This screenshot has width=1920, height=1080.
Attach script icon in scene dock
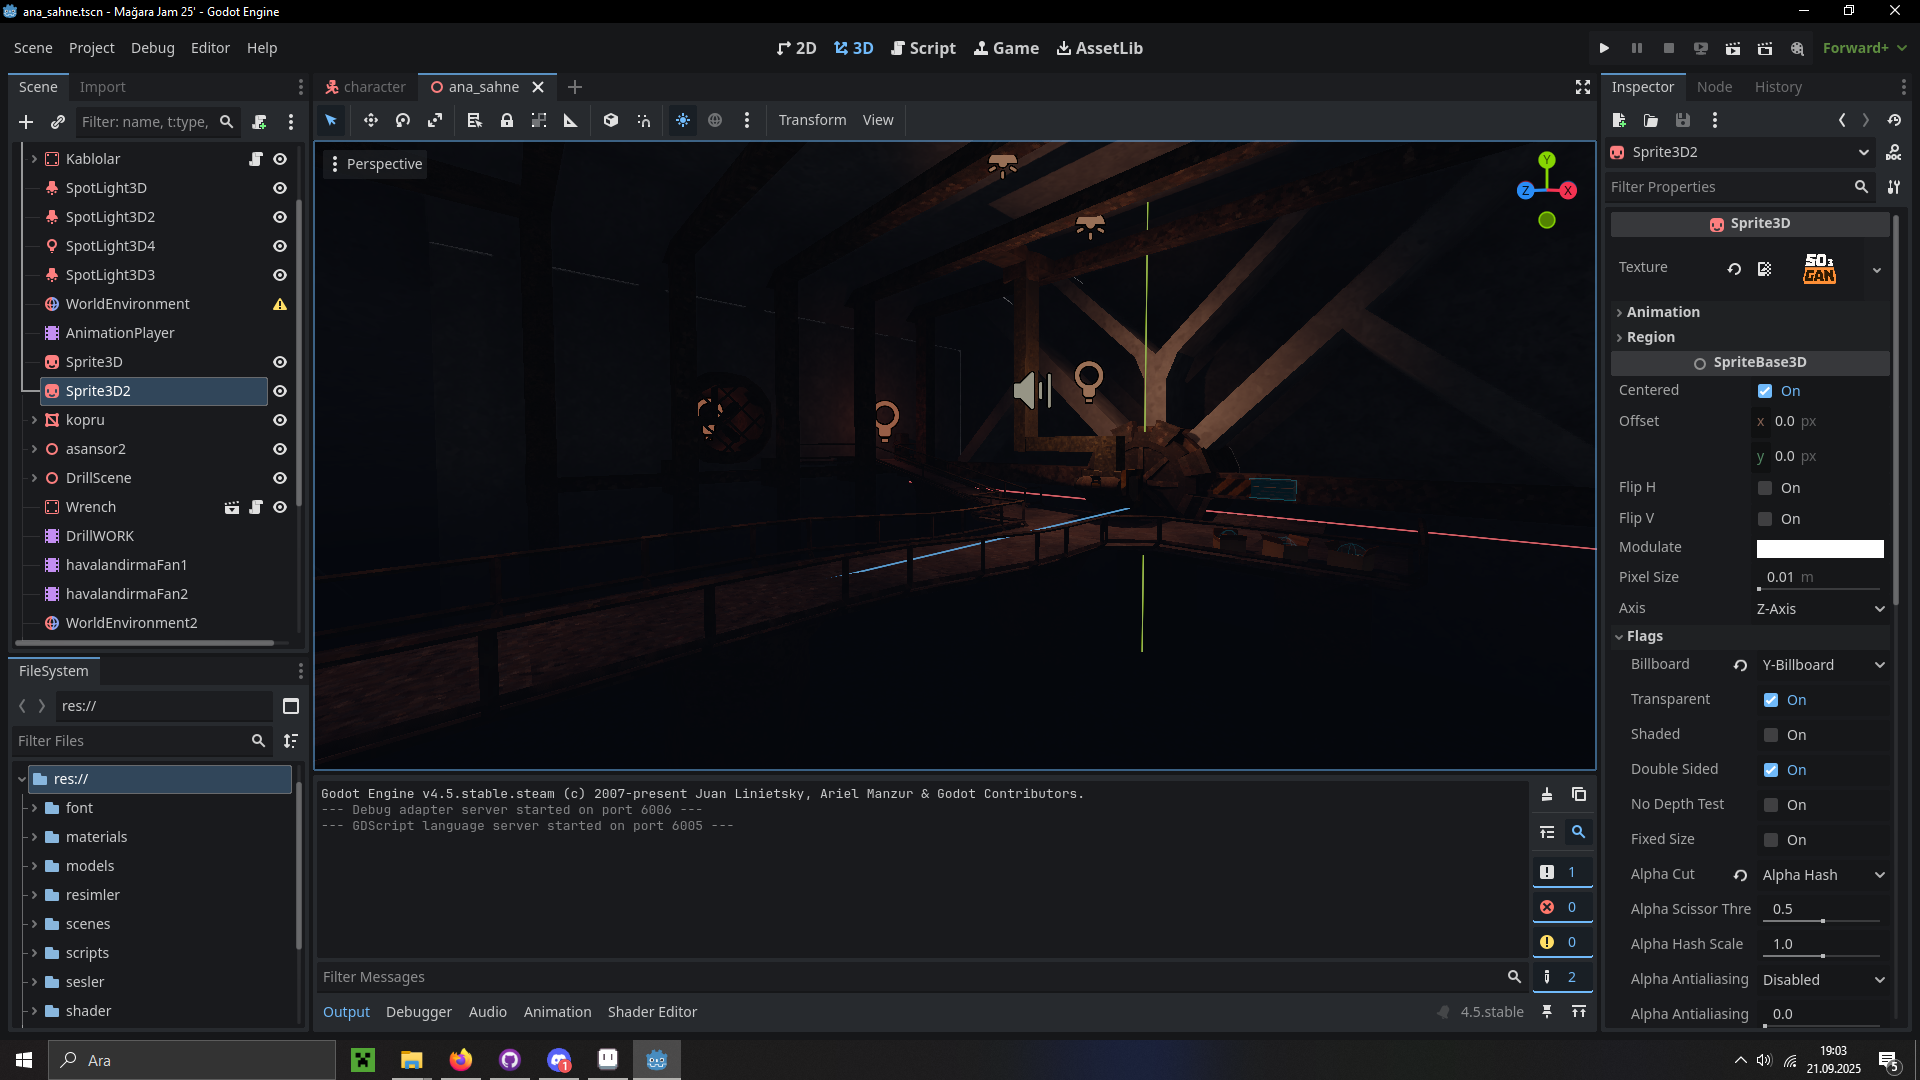(x=259, y=122)
